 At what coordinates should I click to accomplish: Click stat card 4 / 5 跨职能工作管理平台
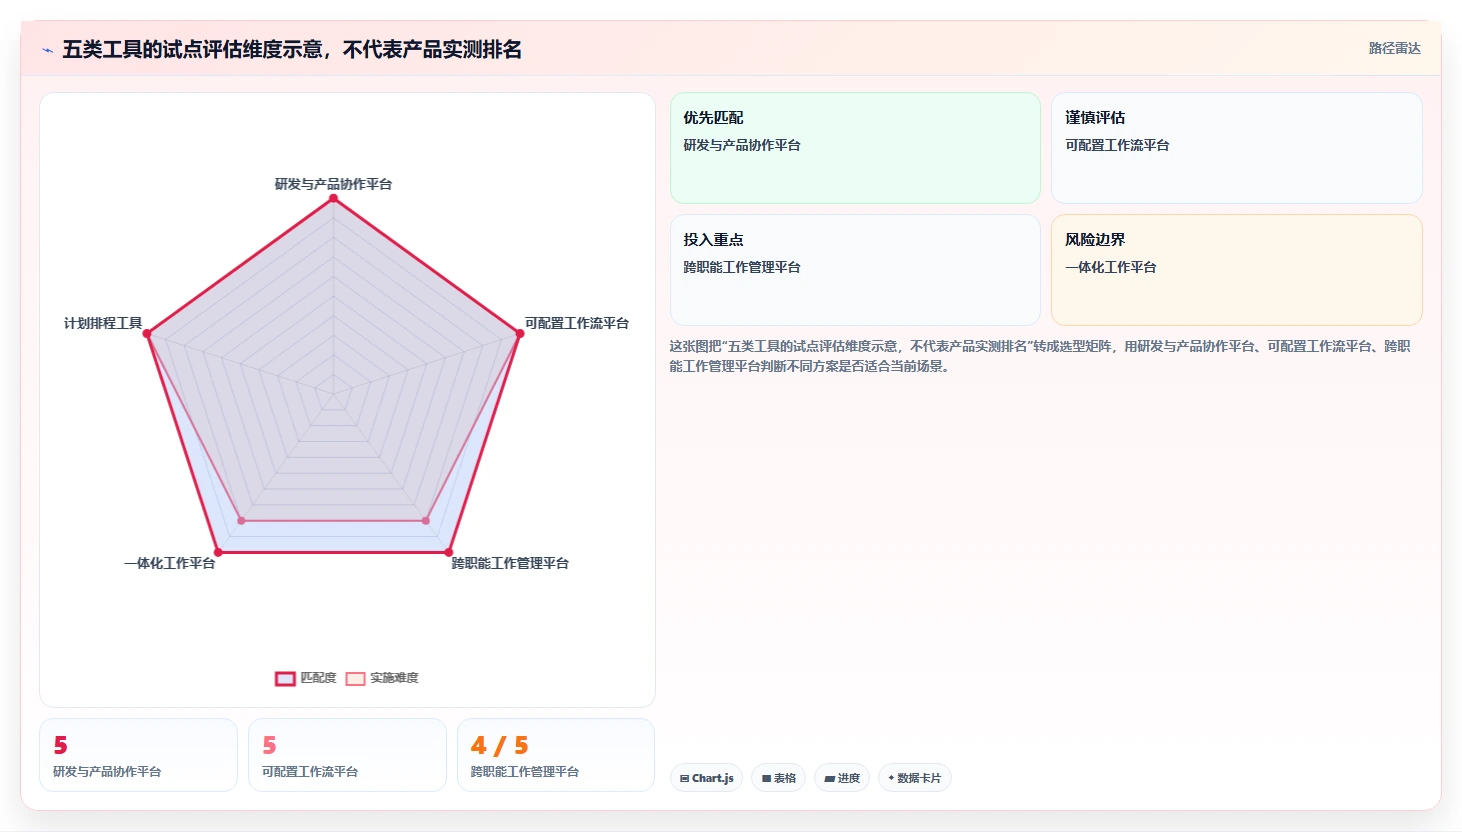[x=556, y=755]
